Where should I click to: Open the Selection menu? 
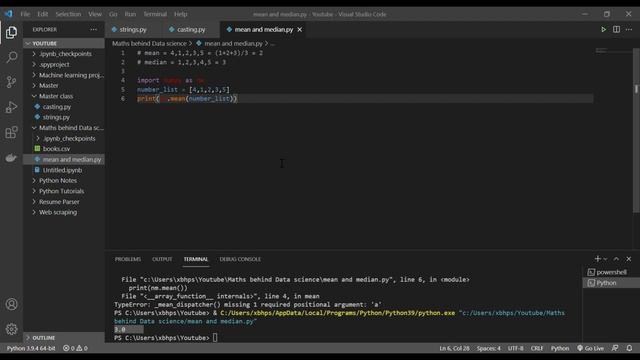(x=68, y=14)
